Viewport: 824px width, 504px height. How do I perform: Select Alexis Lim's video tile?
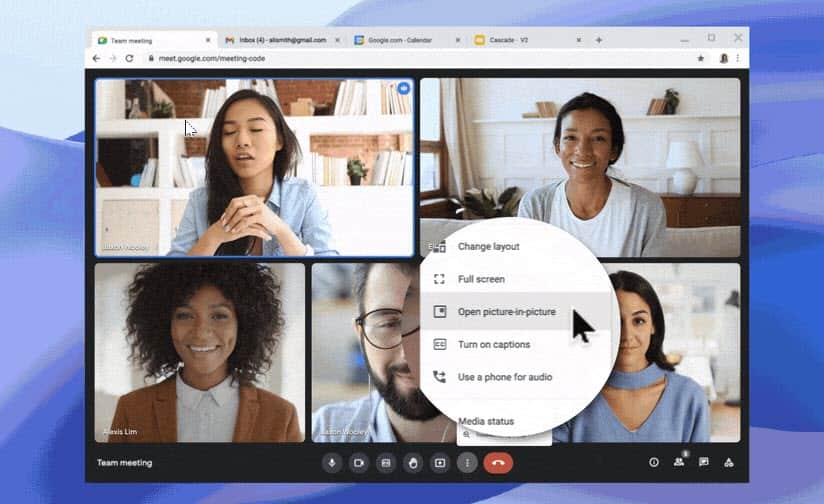(x=200, y=353)
